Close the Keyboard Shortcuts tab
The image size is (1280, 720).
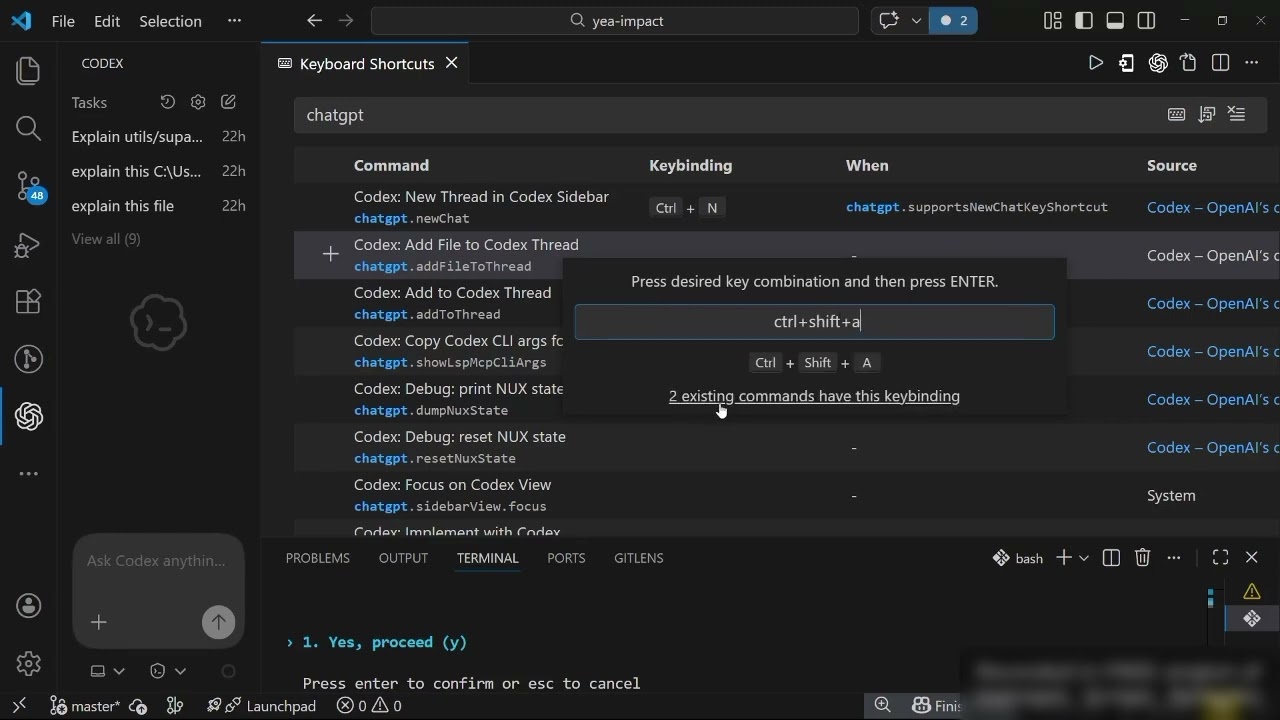tap(451, 63)
